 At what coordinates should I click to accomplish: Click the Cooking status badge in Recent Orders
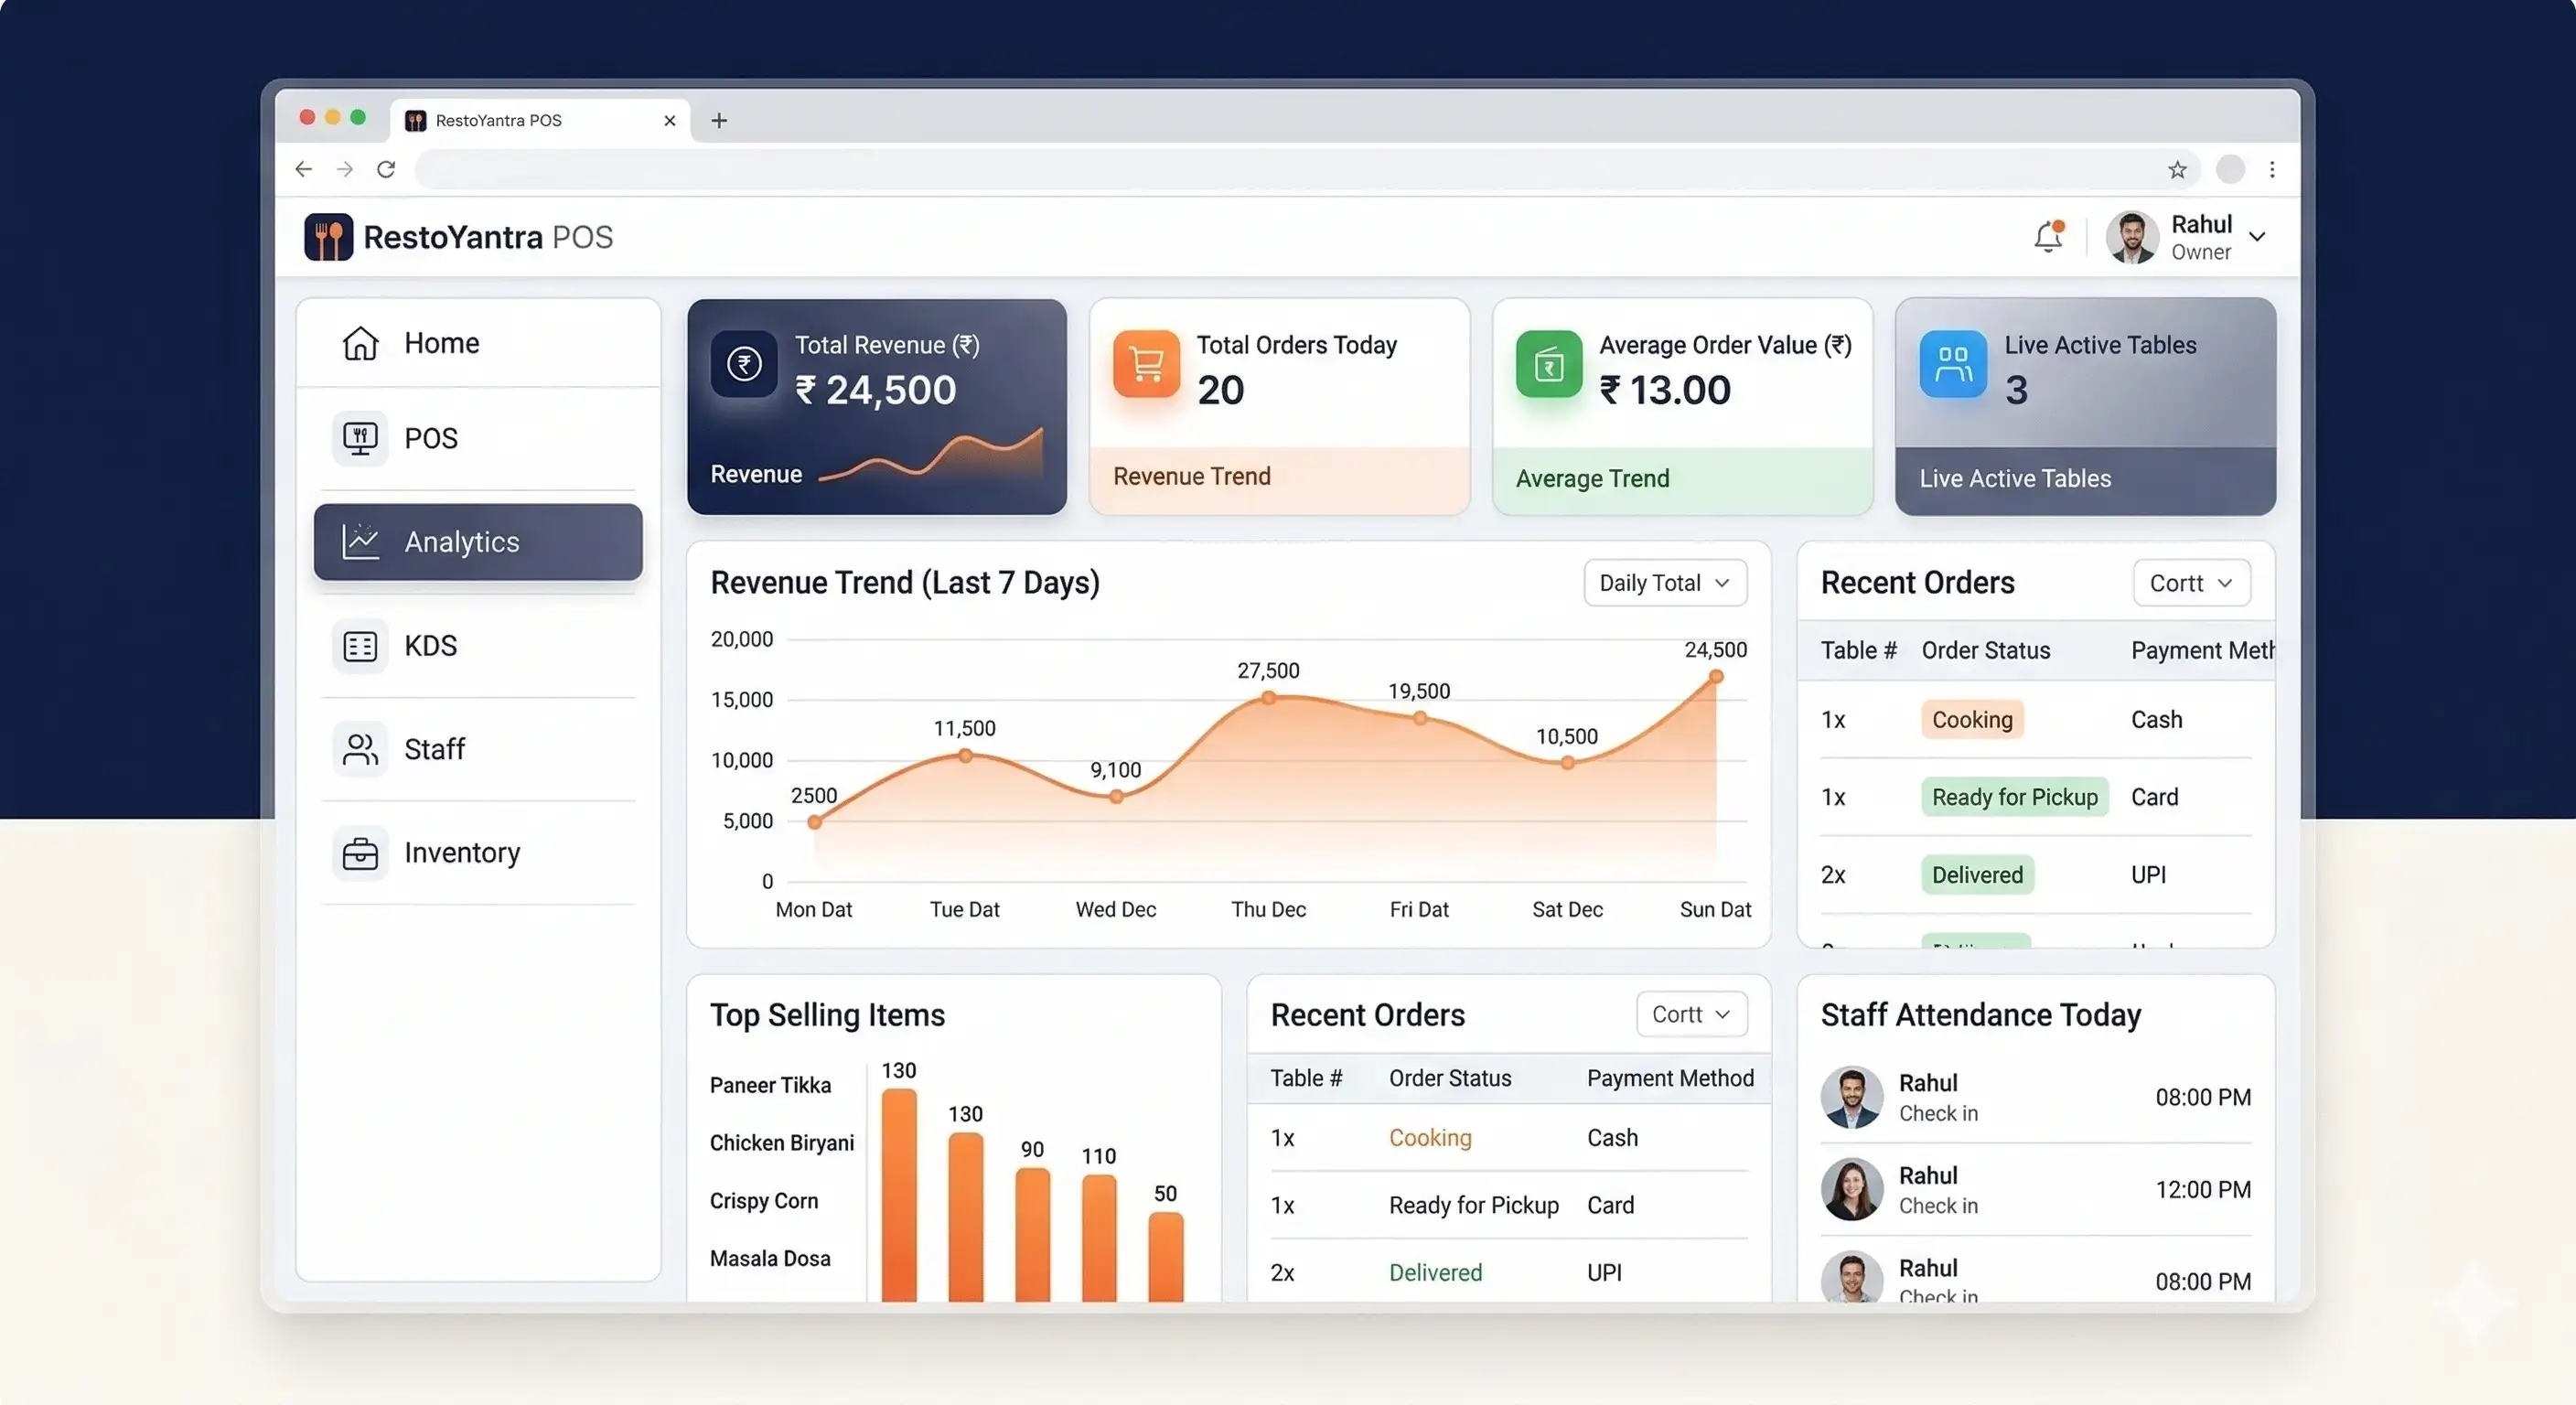click(1971, 719)
